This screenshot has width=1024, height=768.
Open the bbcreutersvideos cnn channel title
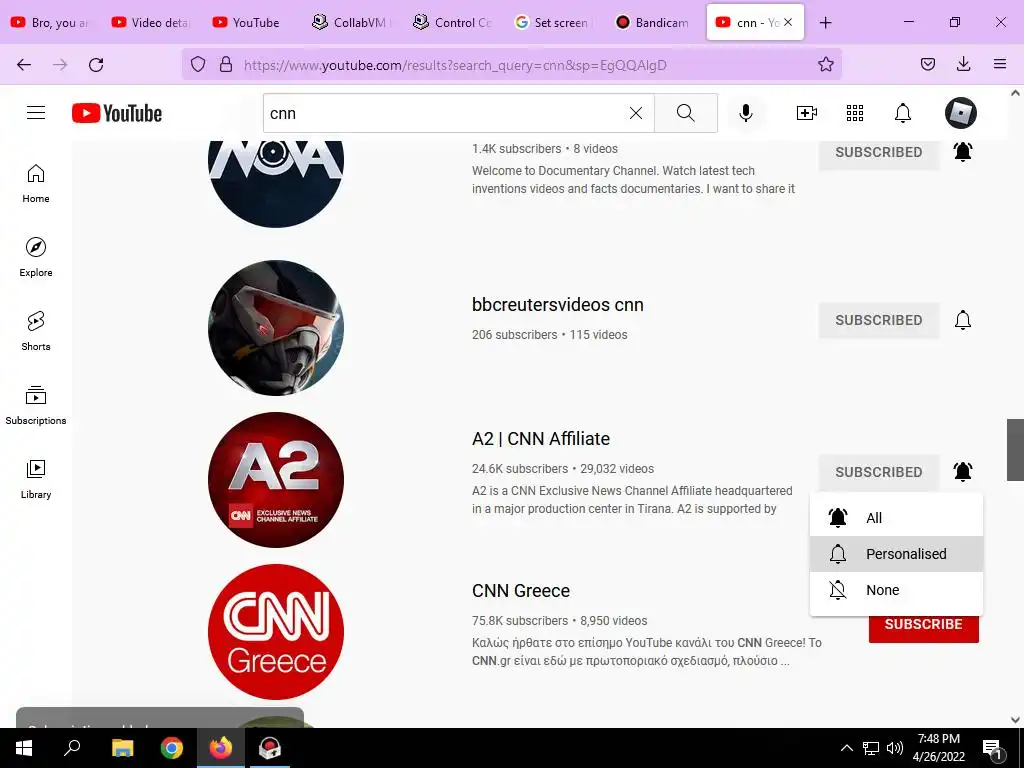558,305
